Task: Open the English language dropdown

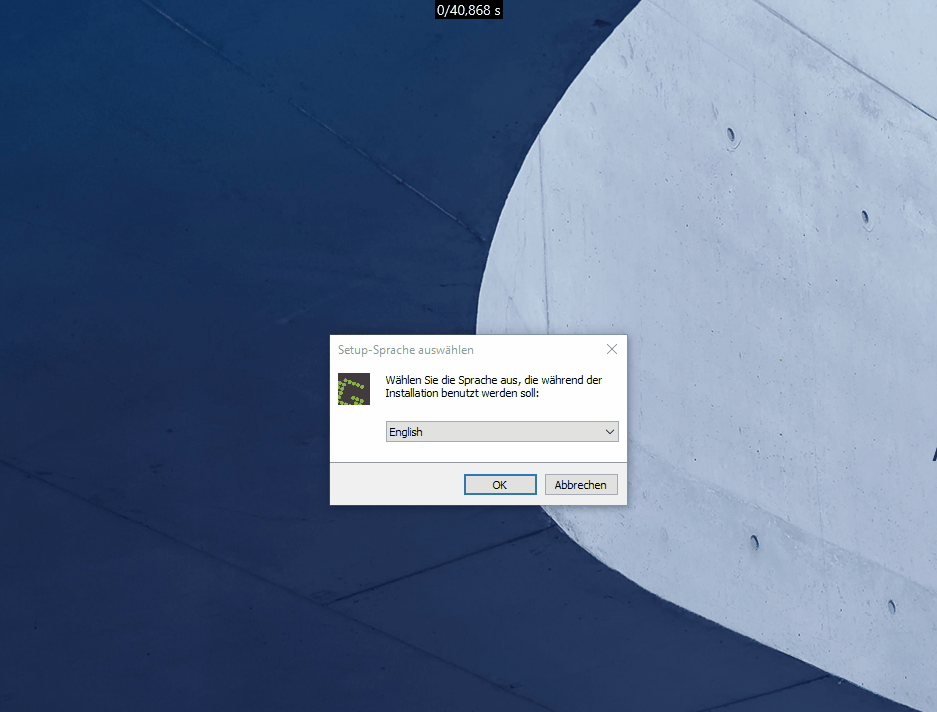Action: pyautogui.click(x=502, y=432)
